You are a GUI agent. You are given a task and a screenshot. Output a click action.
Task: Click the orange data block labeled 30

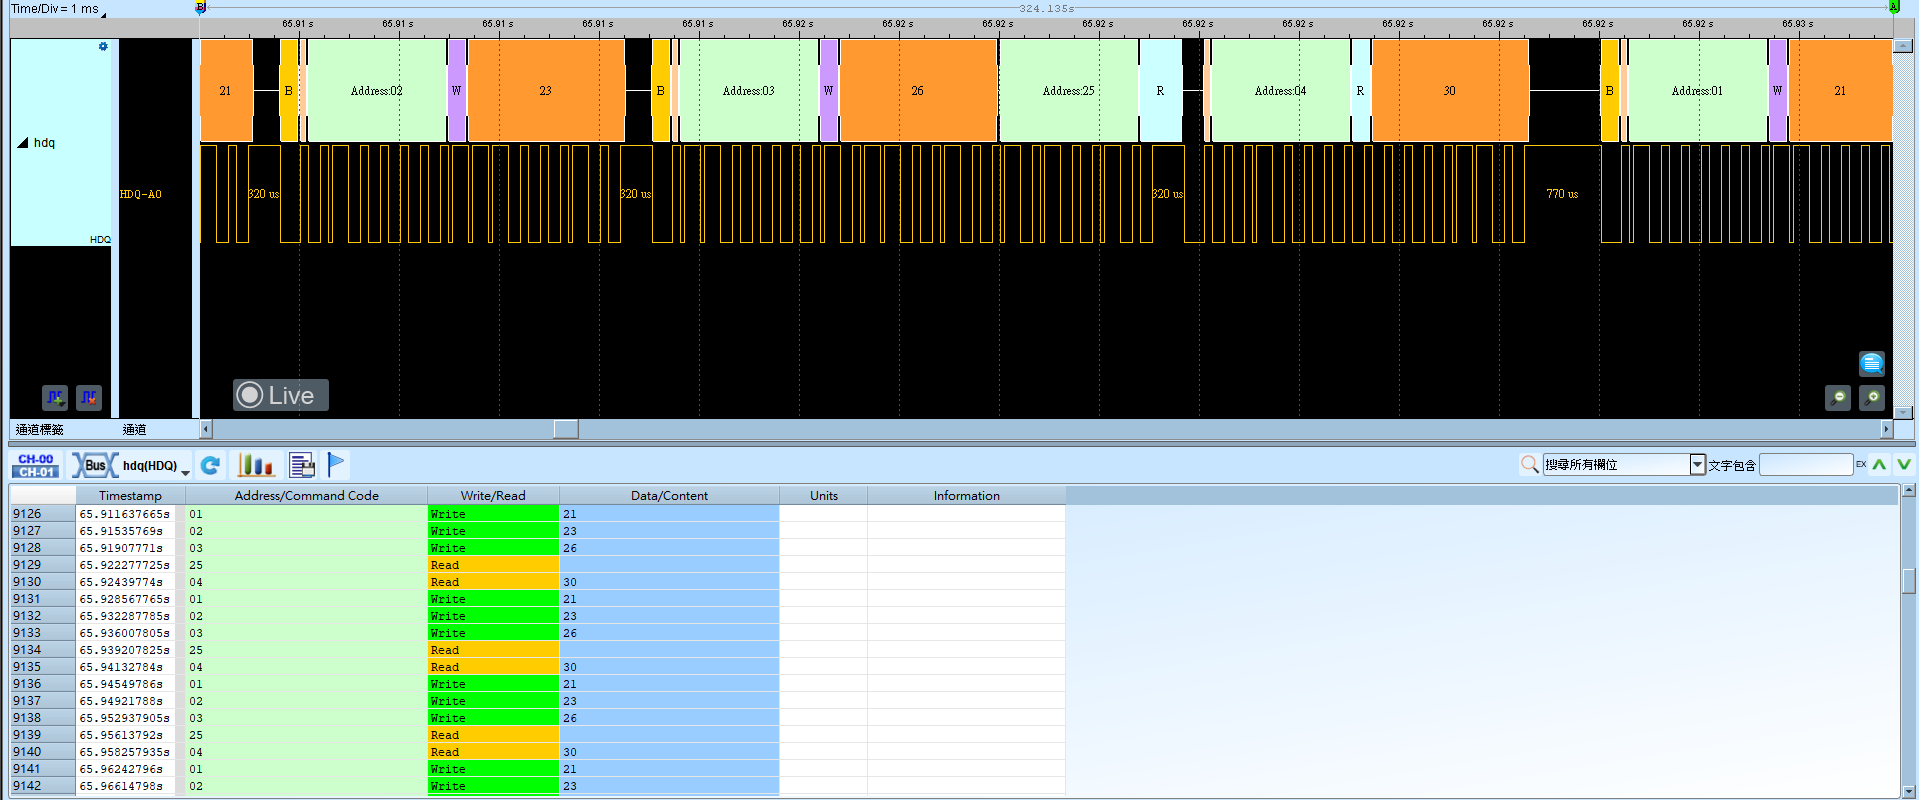tap(1450, 90)
